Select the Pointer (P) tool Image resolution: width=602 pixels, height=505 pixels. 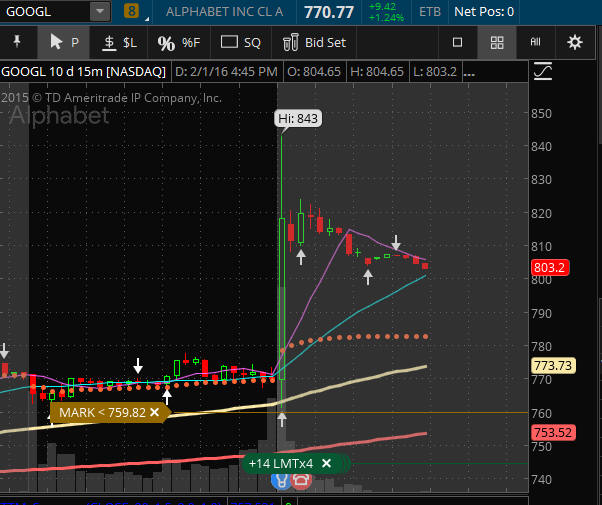click(x=64, y=42)
